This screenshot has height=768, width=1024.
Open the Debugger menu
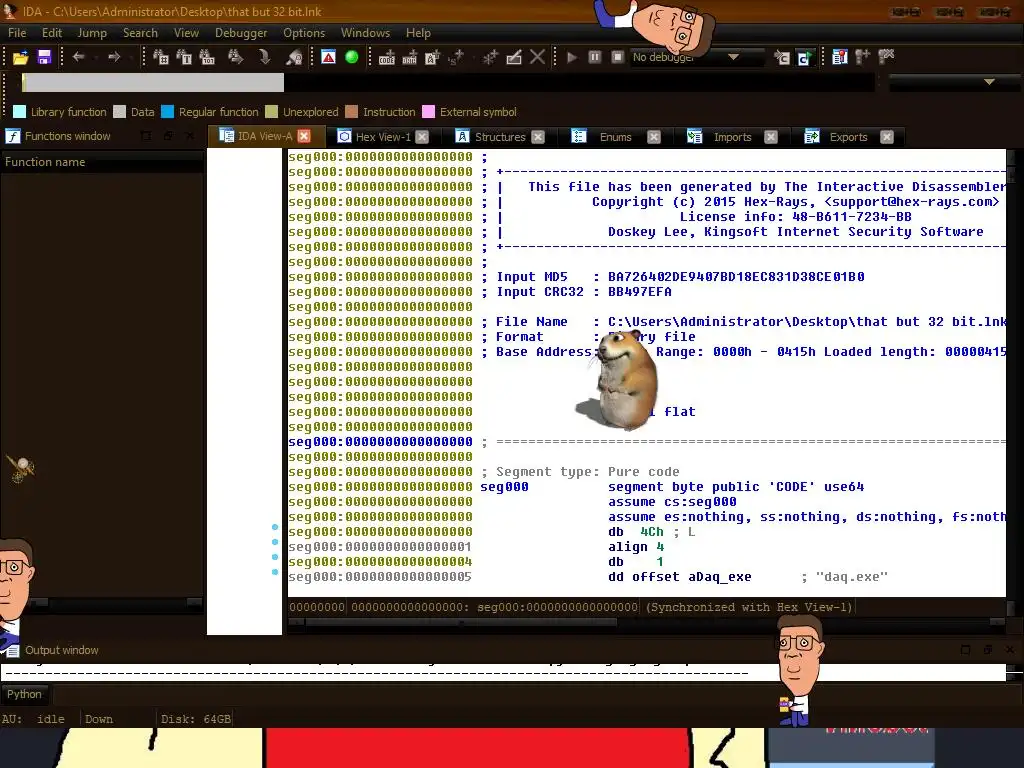241,33
